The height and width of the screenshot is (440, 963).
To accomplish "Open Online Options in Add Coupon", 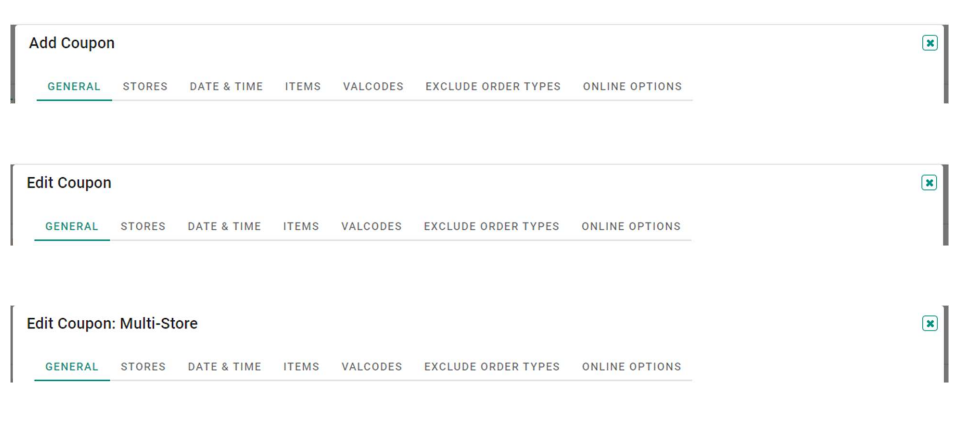I will [x=633, y=87].
